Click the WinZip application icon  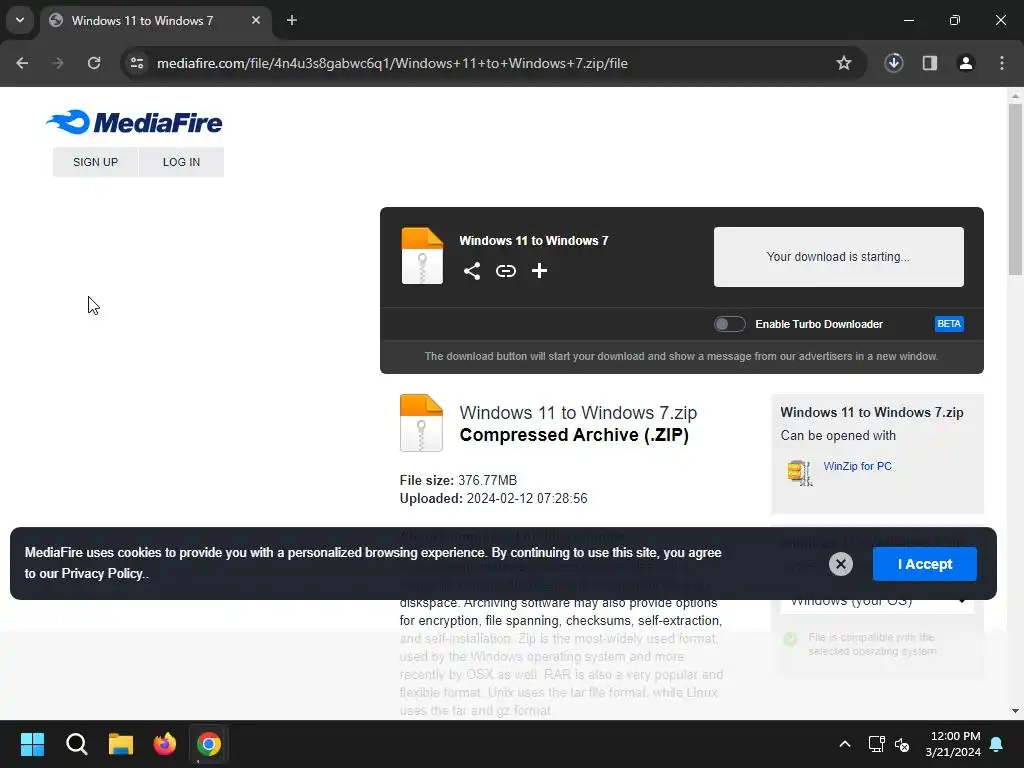coord(800,472)
